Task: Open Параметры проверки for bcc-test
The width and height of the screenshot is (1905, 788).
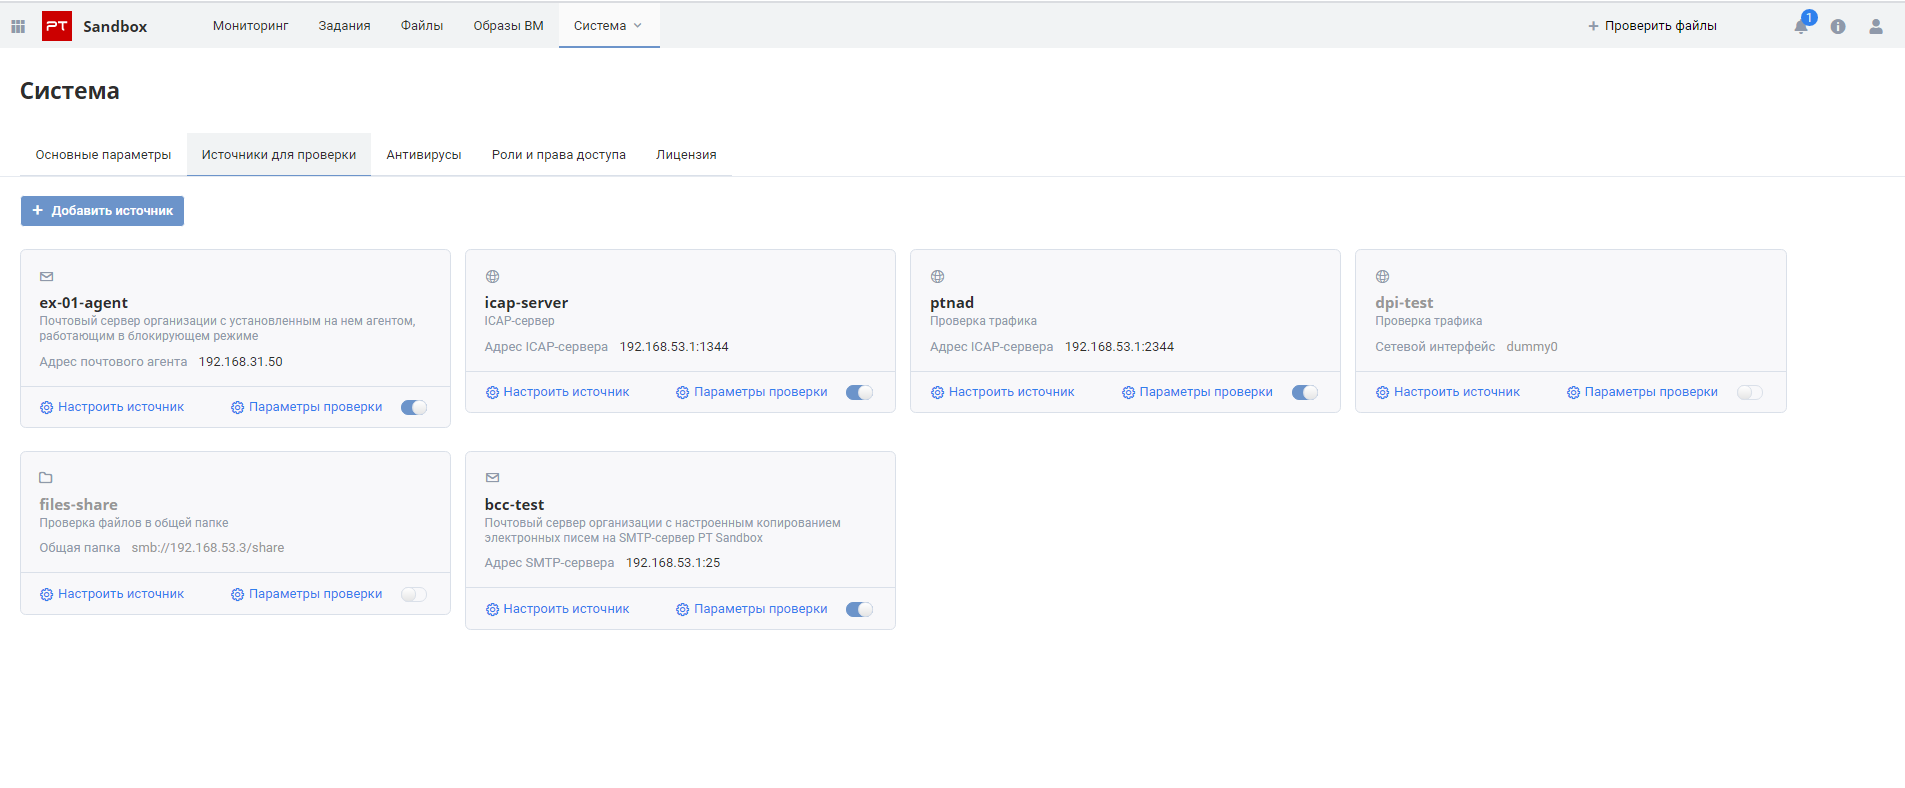Action: (x=751, y=609)
